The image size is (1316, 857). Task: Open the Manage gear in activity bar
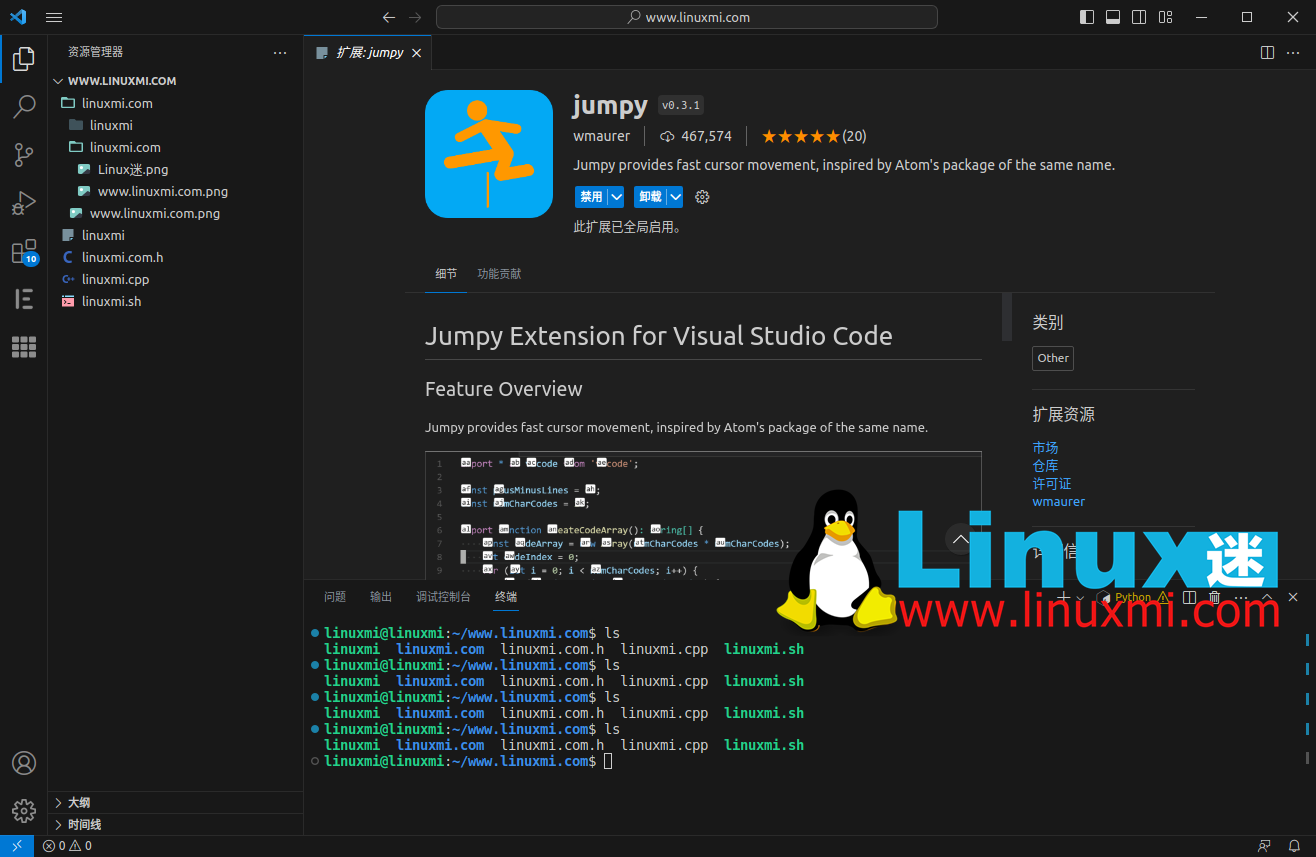(24, 810)
